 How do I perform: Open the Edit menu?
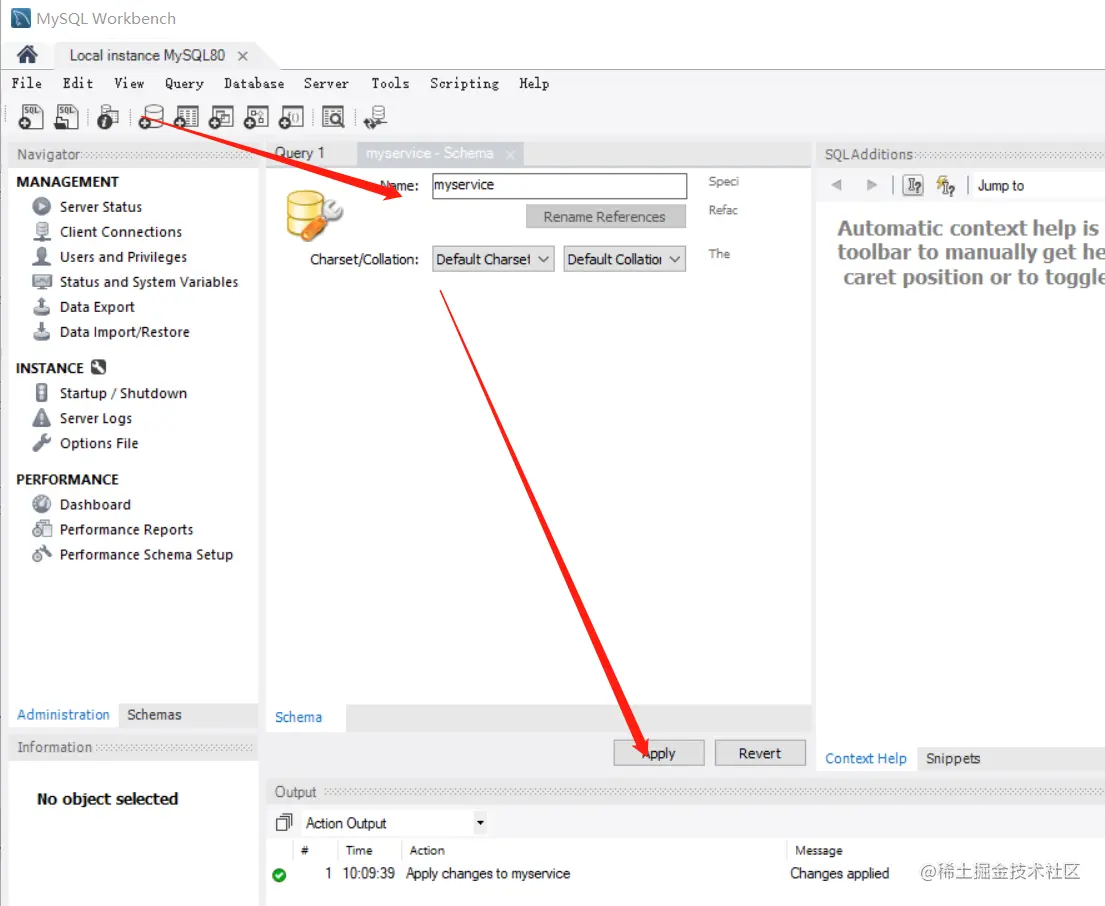[78, 83]
